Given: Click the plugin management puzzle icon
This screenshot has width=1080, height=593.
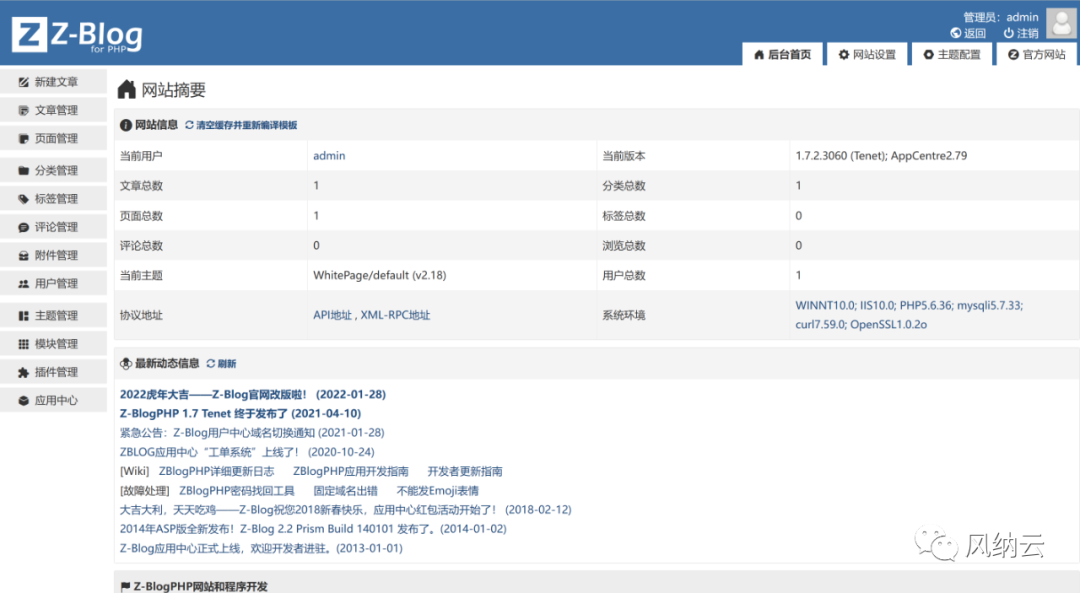Looking at the screenshot, I should click(23, 372).
